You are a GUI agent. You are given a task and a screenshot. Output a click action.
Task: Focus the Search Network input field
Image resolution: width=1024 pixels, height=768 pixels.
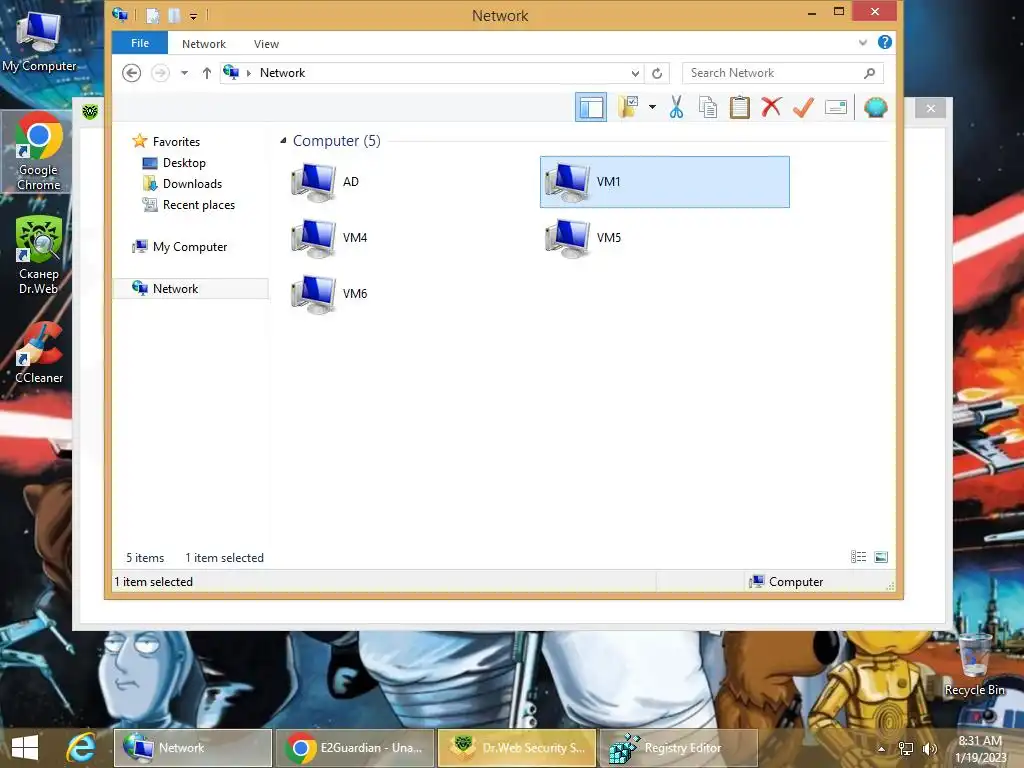point(774,73)
